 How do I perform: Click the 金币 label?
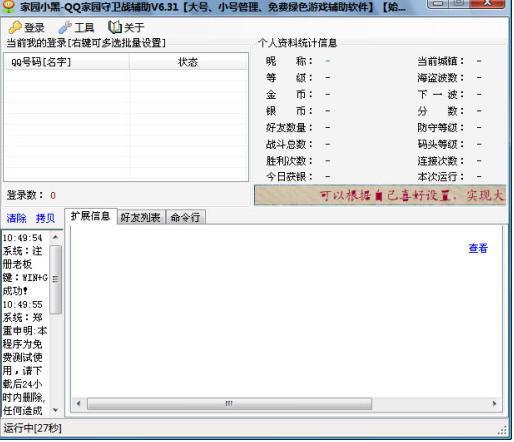click(289, 94)
